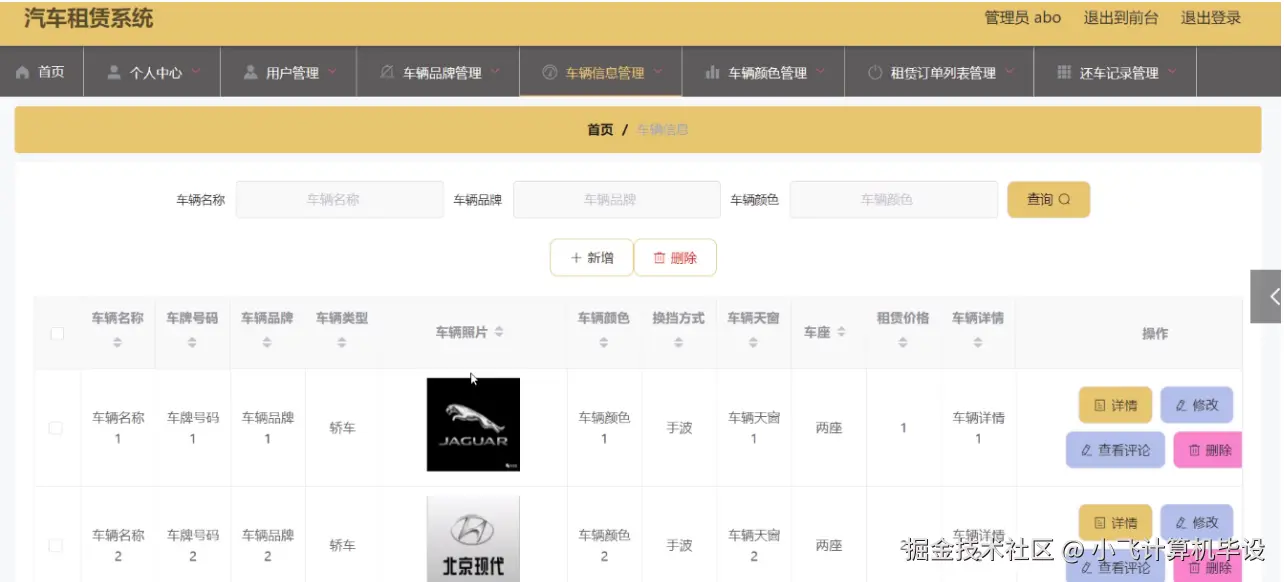This screenshot has width=1284, height=582.
Task: Click the icon beside 车辆品牌管理
Action: 387,72
